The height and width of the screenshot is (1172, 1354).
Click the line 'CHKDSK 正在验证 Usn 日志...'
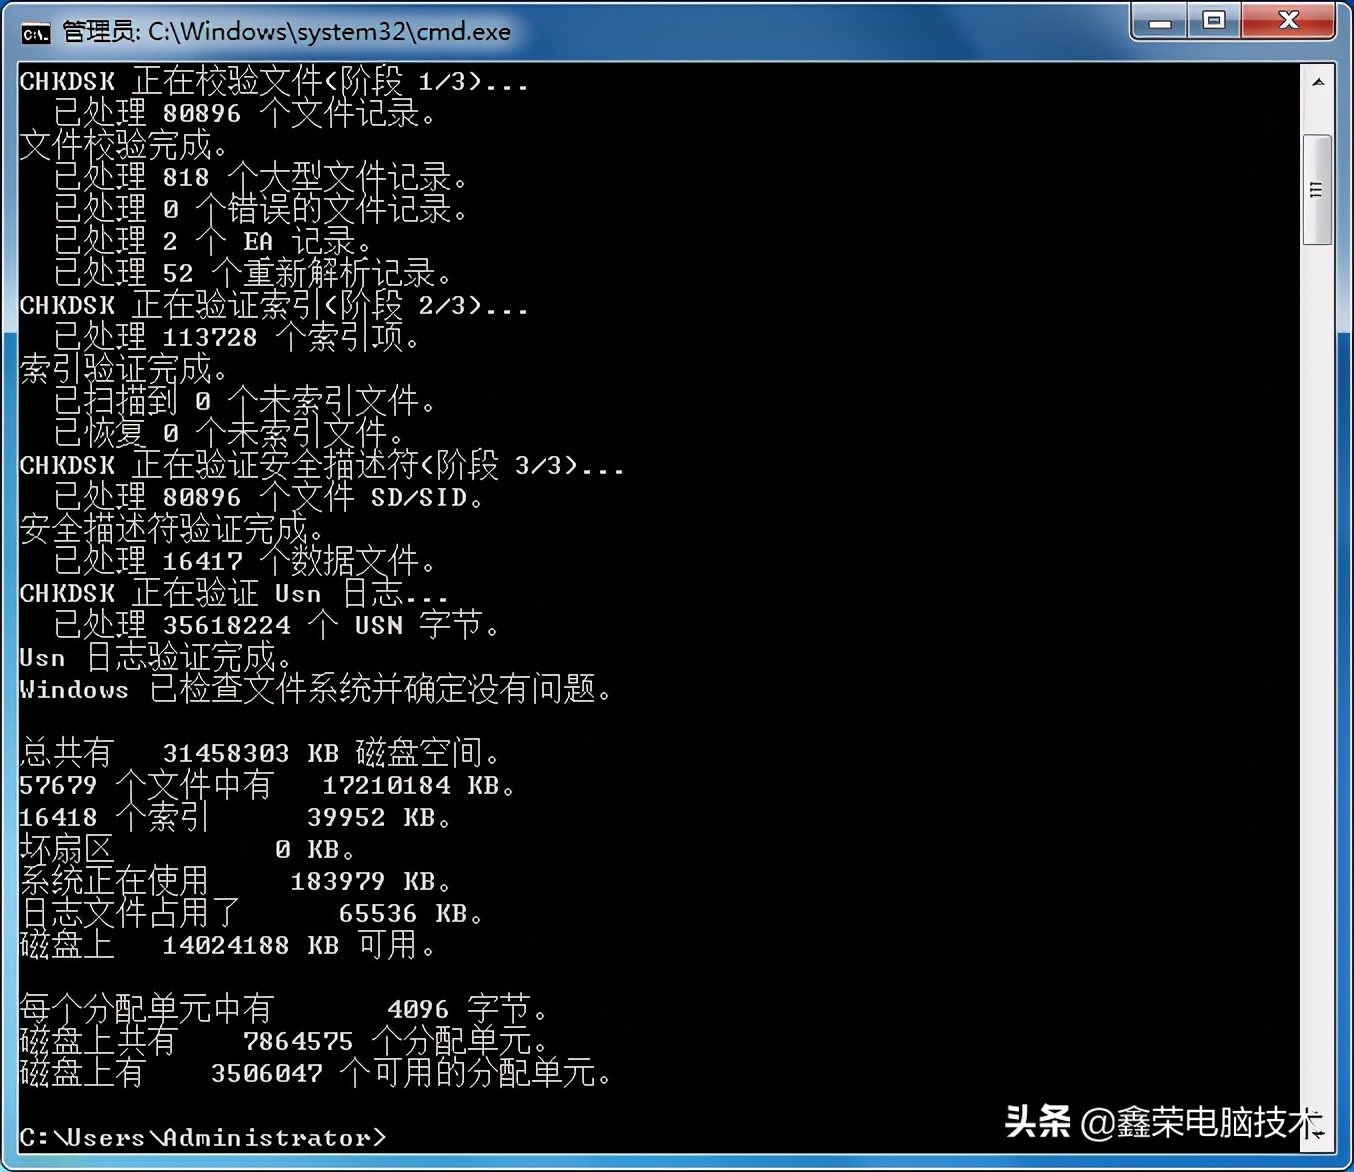(234, 593)
